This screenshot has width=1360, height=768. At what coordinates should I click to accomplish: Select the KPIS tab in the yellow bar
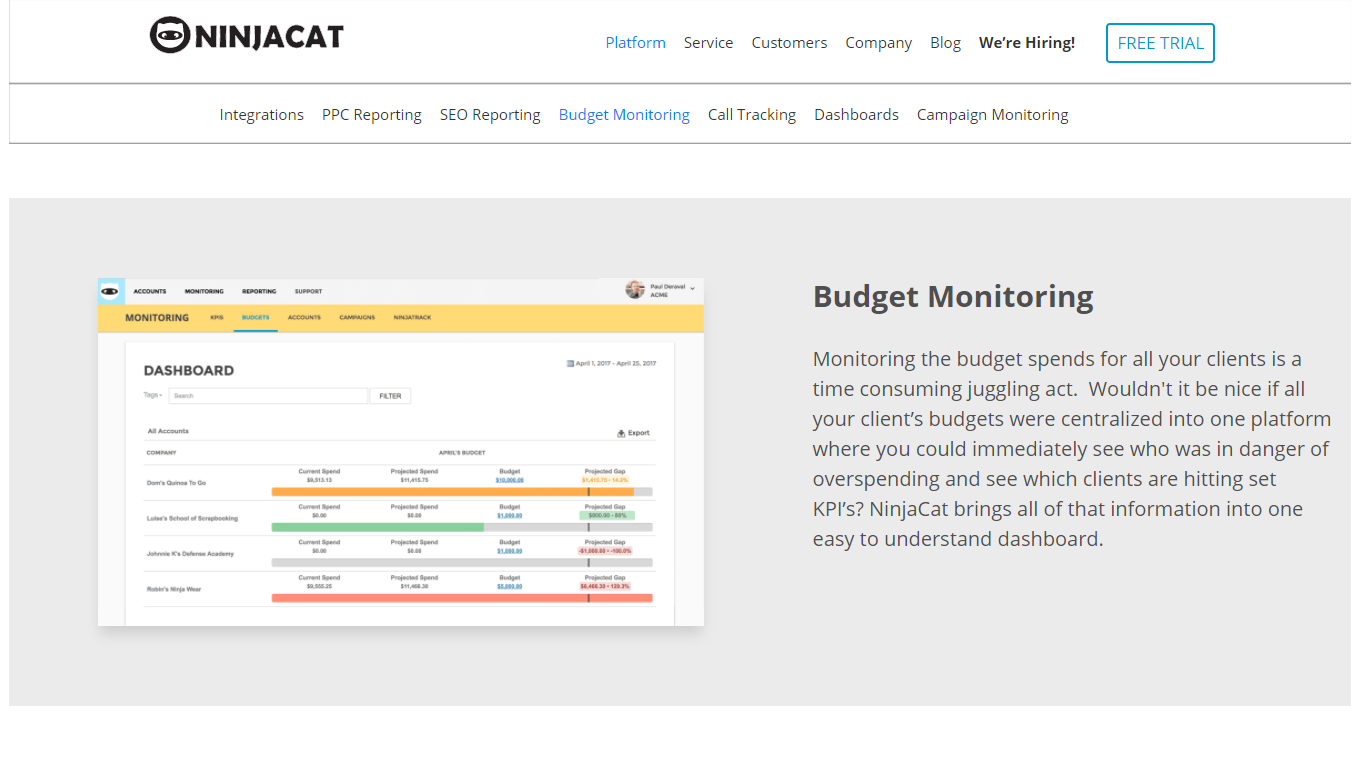tap(217, 318)
